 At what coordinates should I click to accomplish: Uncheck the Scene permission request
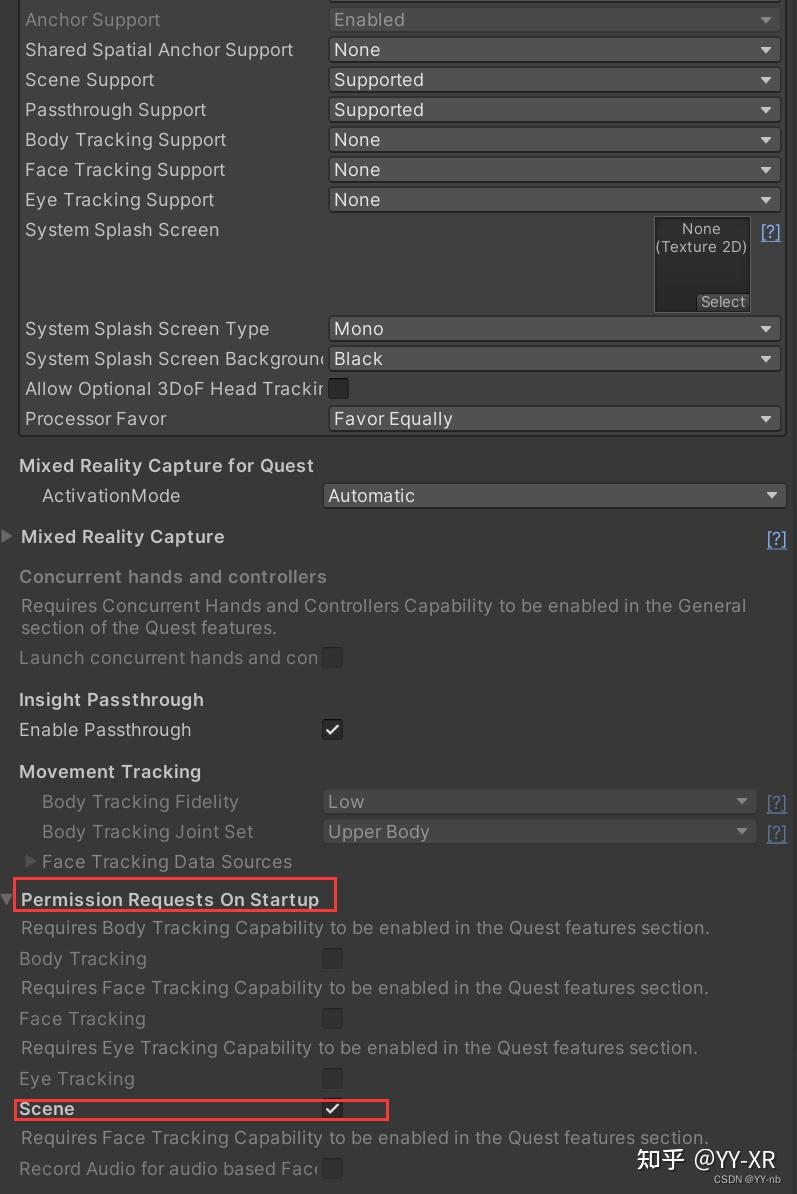[x=332, y=1108]
